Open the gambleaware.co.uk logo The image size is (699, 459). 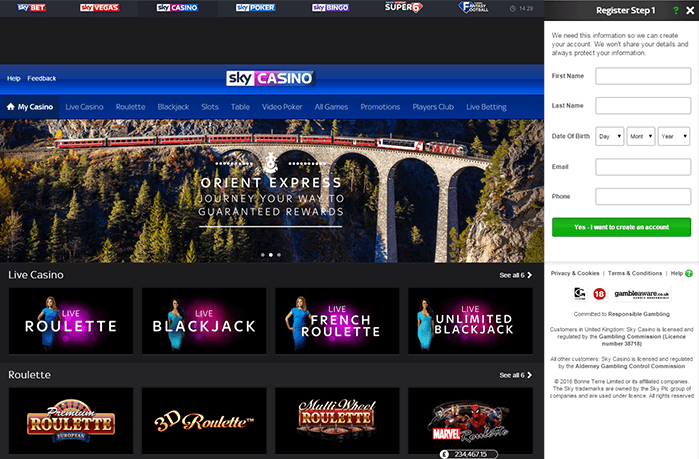[641, 294]
